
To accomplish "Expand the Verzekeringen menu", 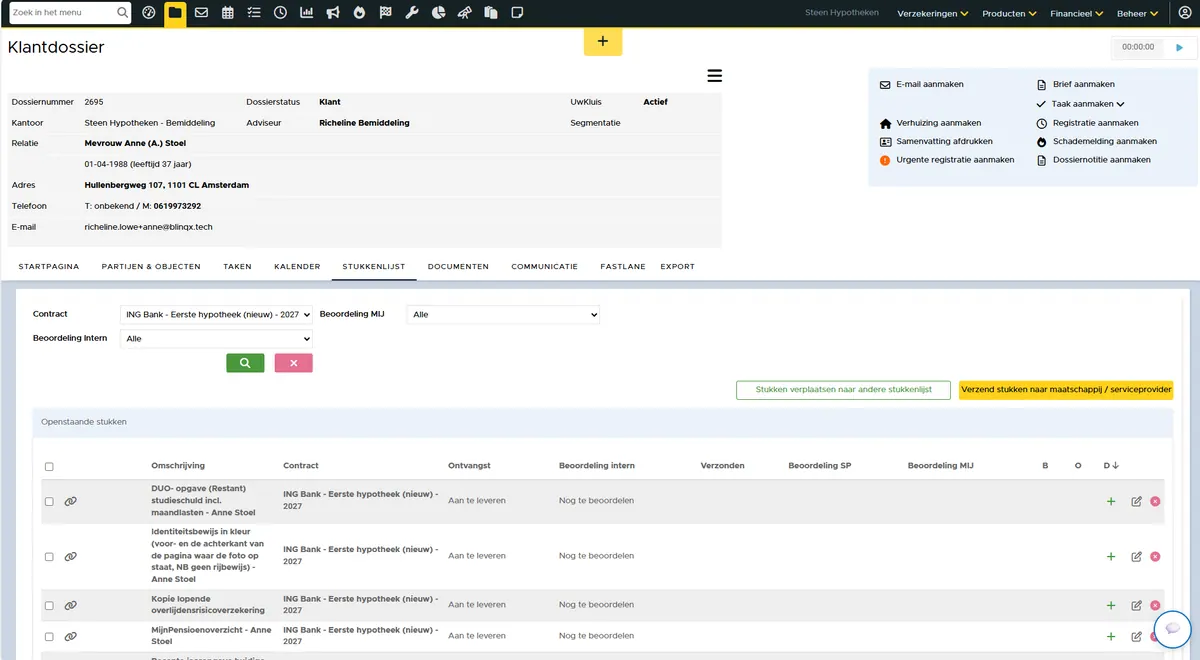I will pyautogui.click(x=933, y=14).
